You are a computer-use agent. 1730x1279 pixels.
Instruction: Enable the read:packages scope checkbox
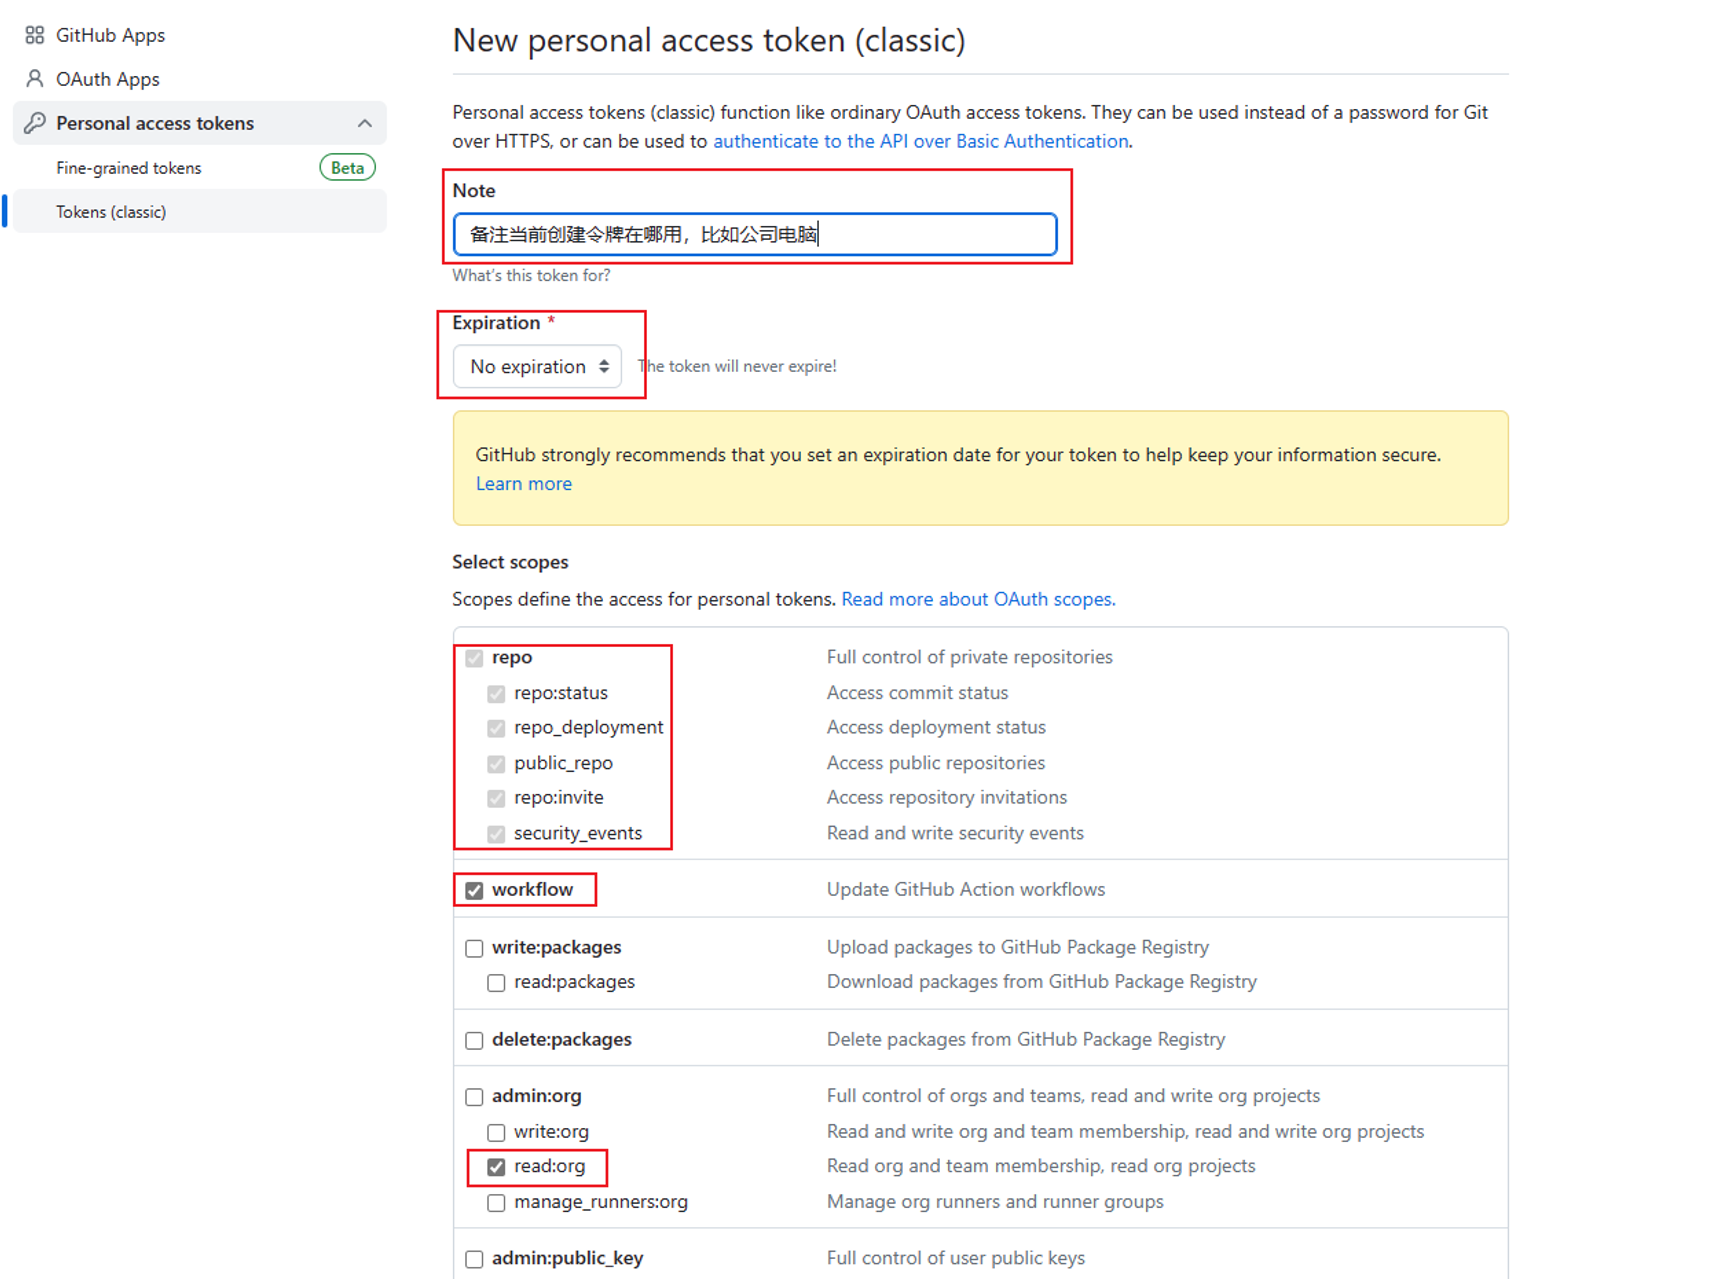click(x=497, y=983)
